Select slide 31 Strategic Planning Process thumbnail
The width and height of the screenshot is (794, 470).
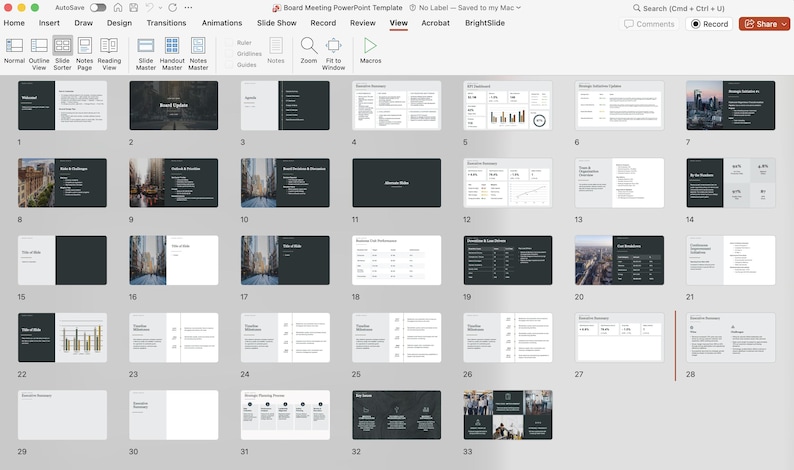click(x=285, y=415)
